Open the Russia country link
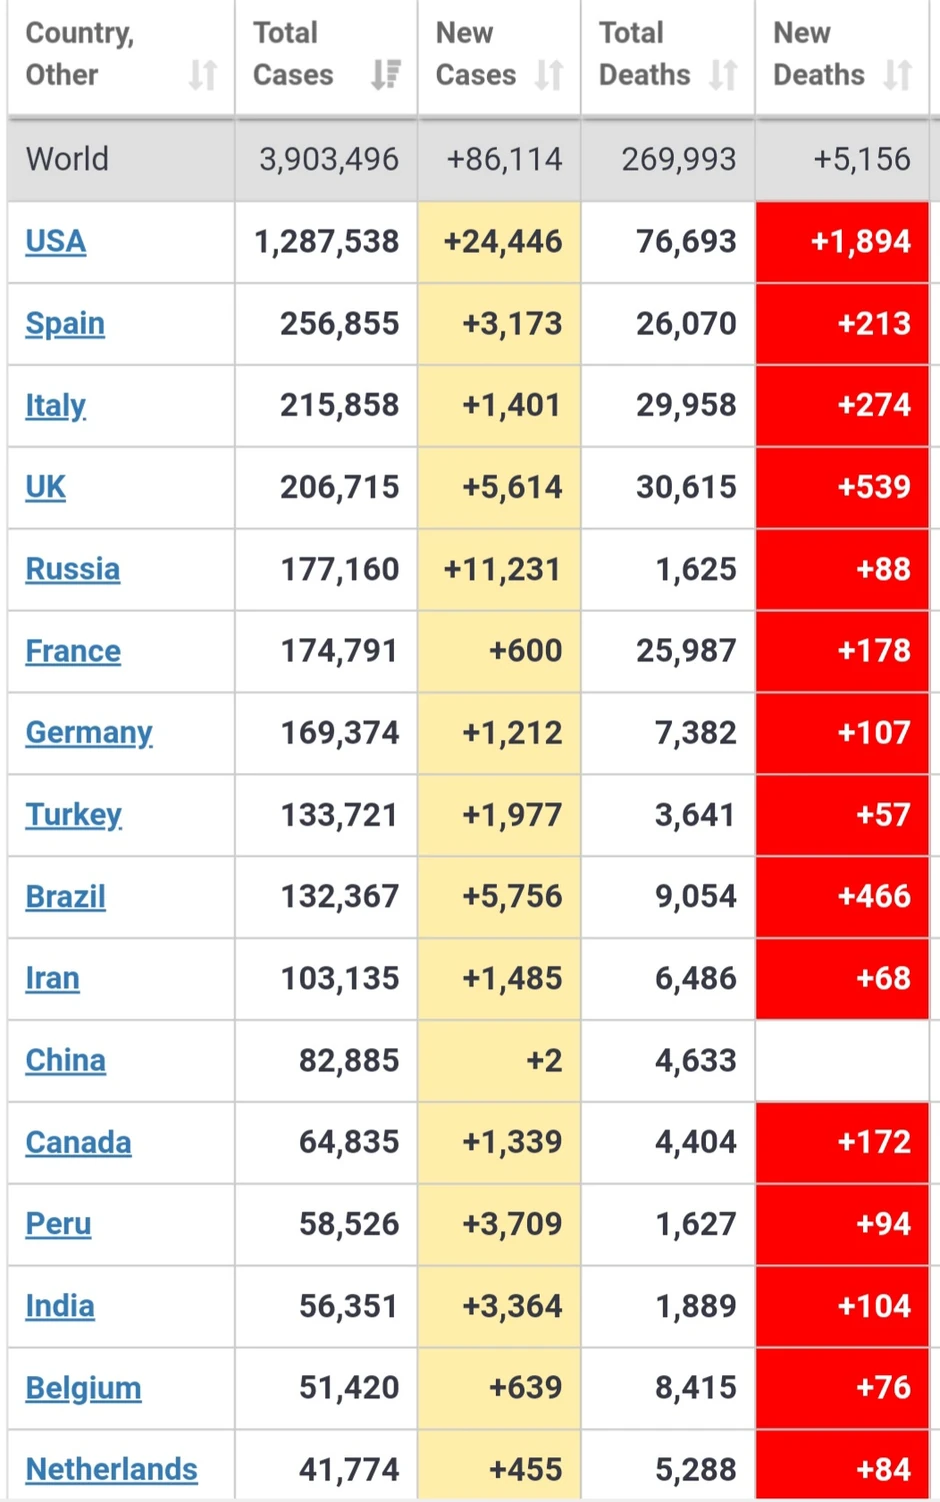The width and height of the screenshot is (940, 1502). pos(73,570)
